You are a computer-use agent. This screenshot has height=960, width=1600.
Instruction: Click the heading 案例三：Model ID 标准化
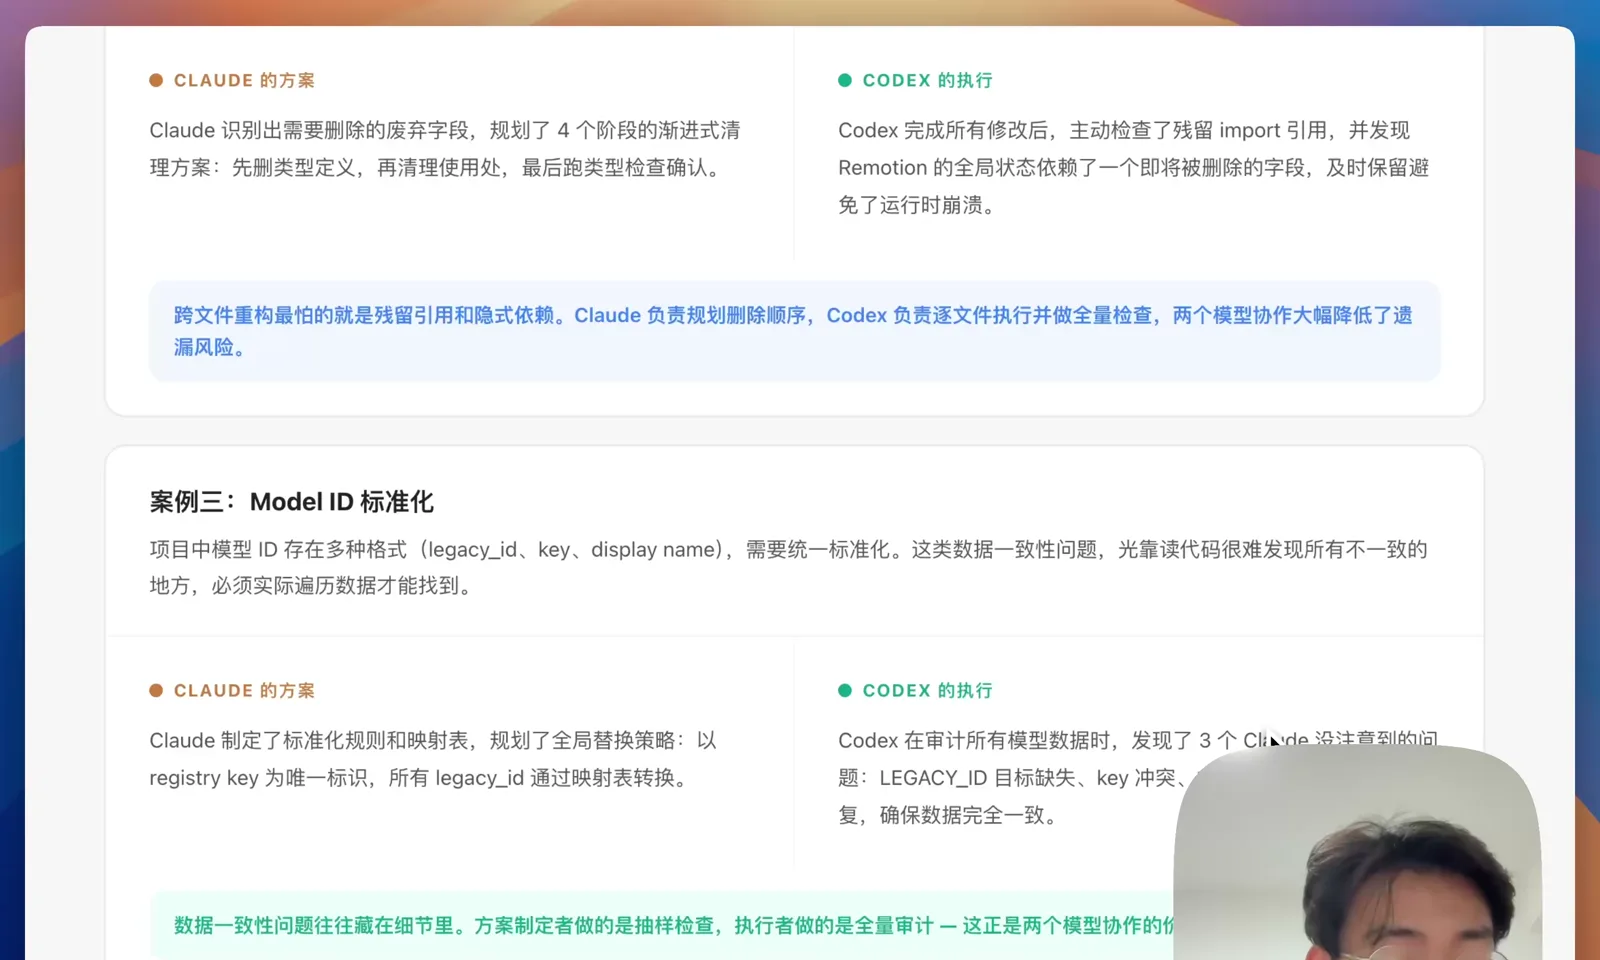pos(291,502)
